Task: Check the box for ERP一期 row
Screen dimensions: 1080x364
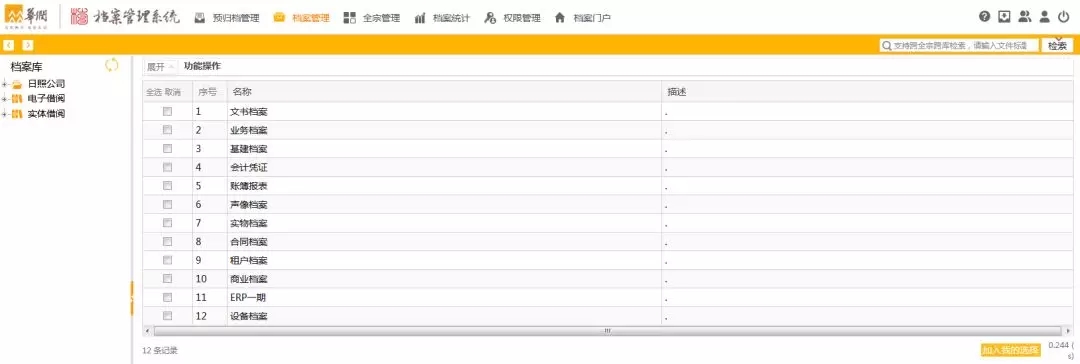Action: [167, 297]
